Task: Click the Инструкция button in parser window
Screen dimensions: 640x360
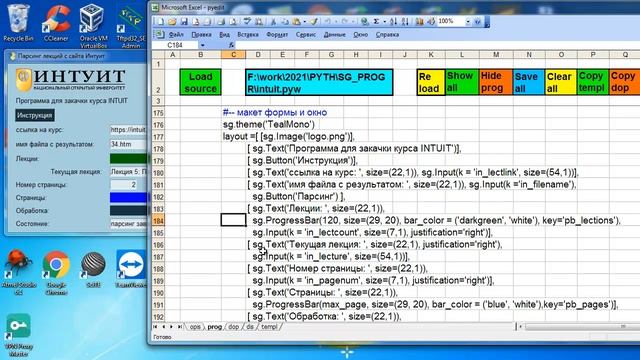Action: pos(35,115)
